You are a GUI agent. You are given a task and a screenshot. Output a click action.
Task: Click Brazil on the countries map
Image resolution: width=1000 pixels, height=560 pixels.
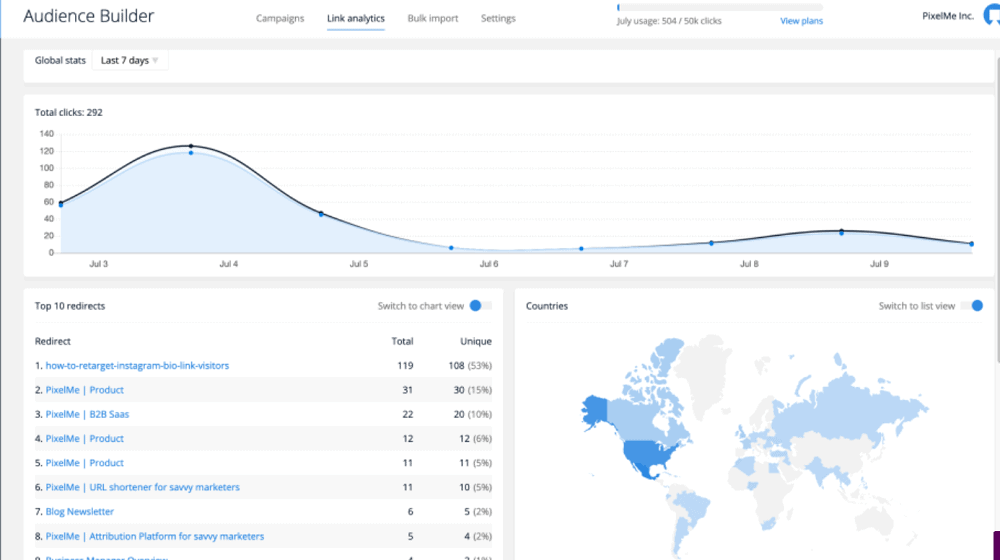pyautogui.click(x=696, y=507)
